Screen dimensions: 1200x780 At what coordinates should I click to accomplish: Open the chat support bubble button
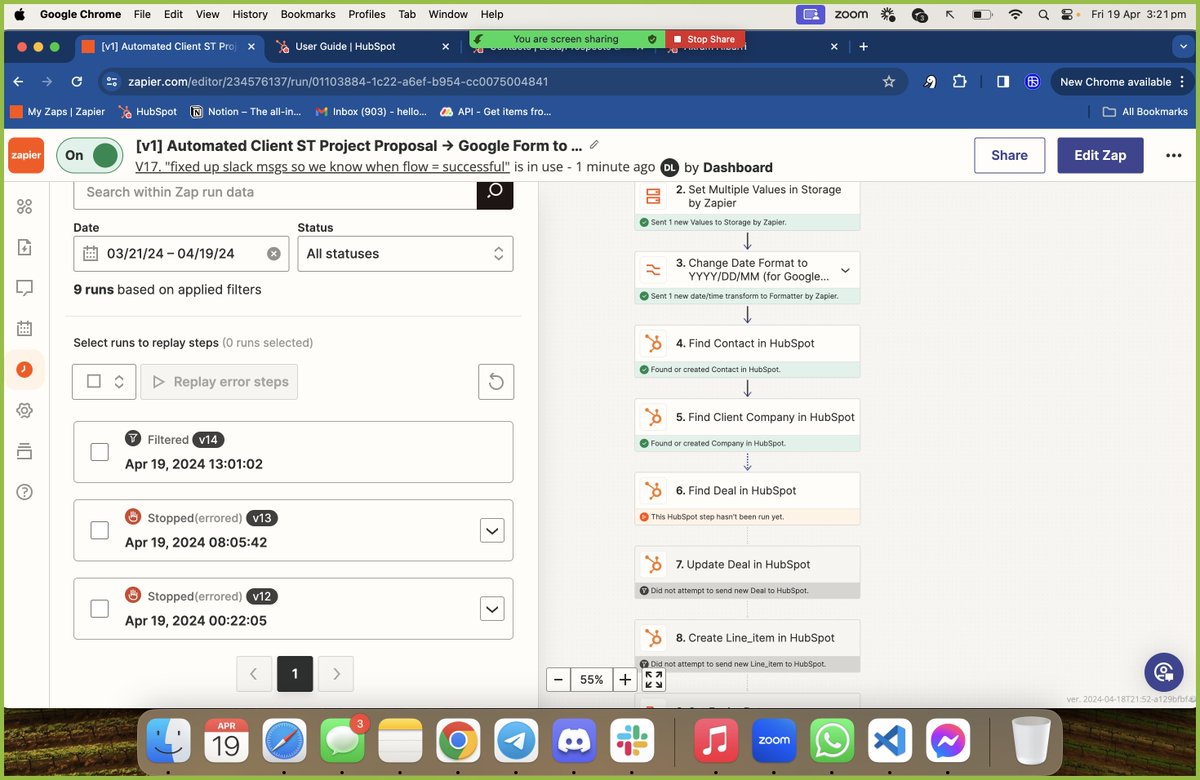click(1163, 672)
